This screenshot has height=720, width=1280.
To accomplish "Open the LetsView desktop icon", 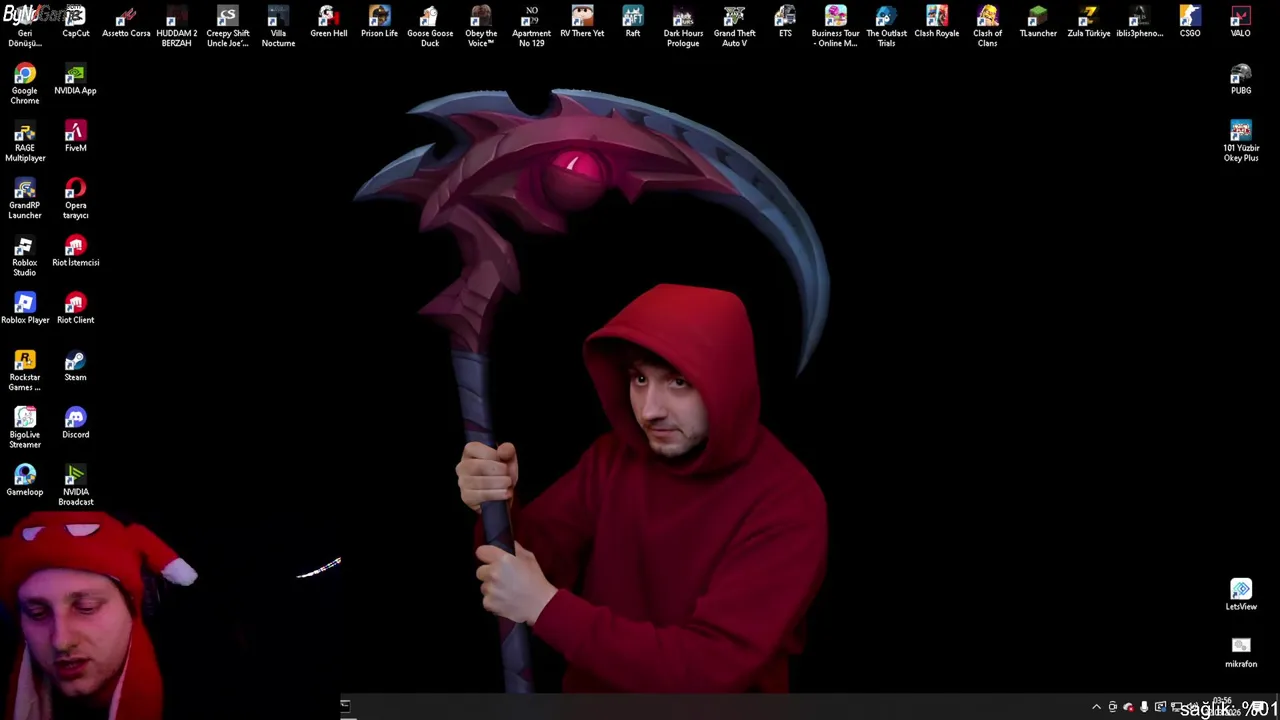I will (1241, 595).
